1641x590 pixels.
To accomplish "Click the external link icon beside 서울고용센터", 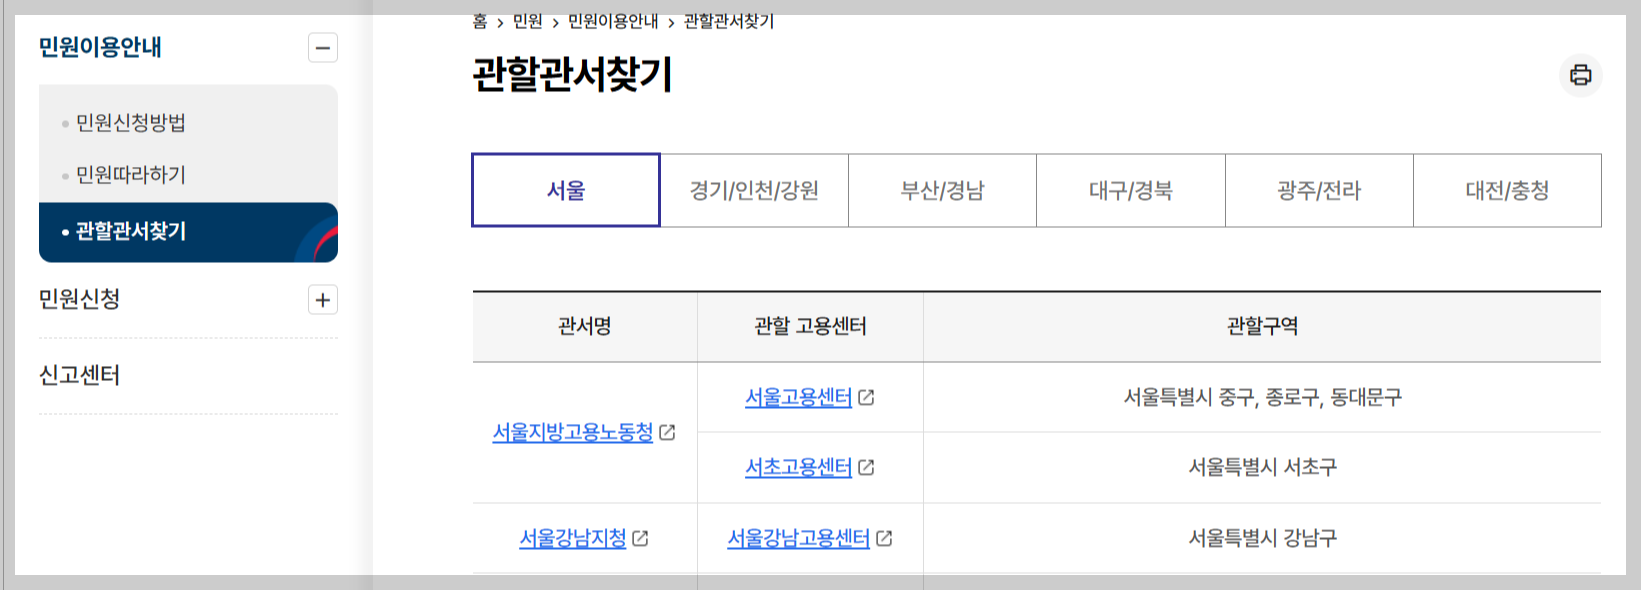I will coord(865,396).
